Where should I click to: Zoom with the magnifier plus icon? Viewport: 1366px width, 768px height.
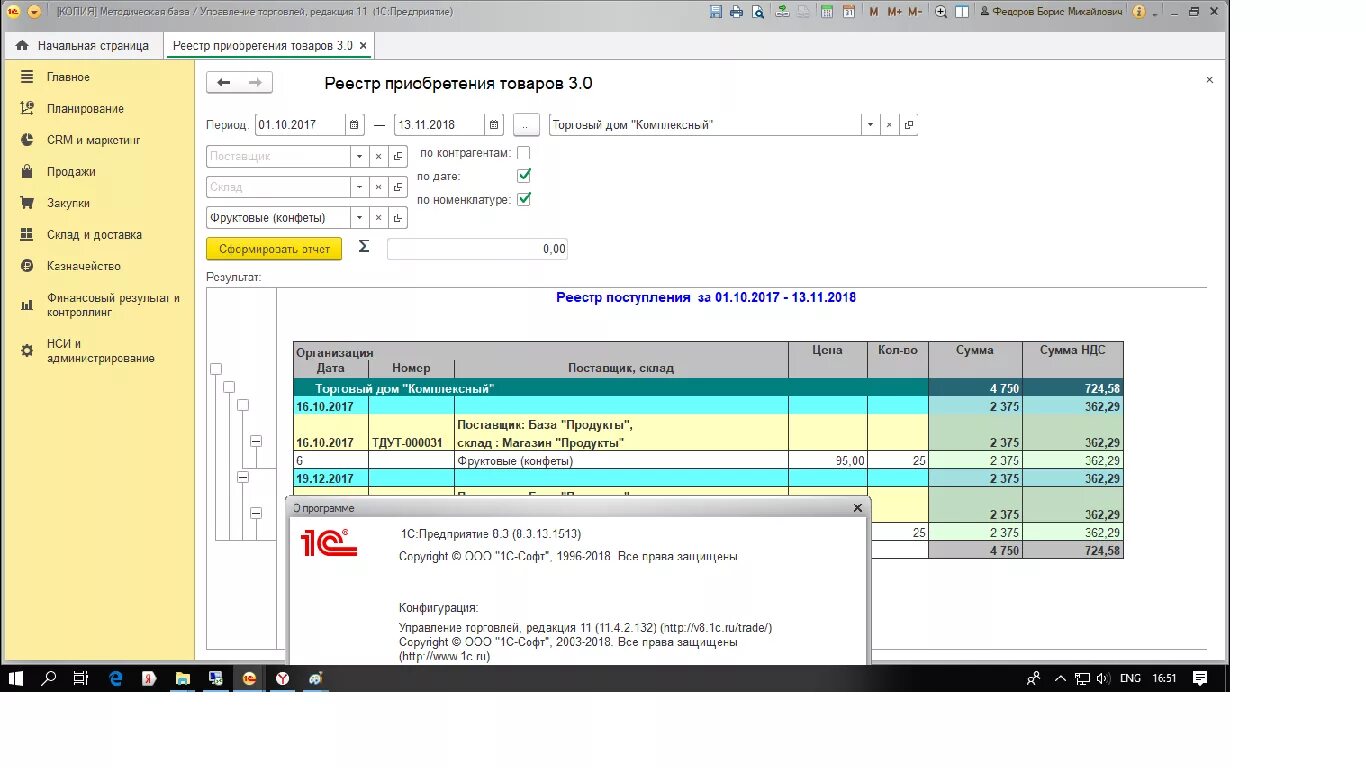coord(941,12)
